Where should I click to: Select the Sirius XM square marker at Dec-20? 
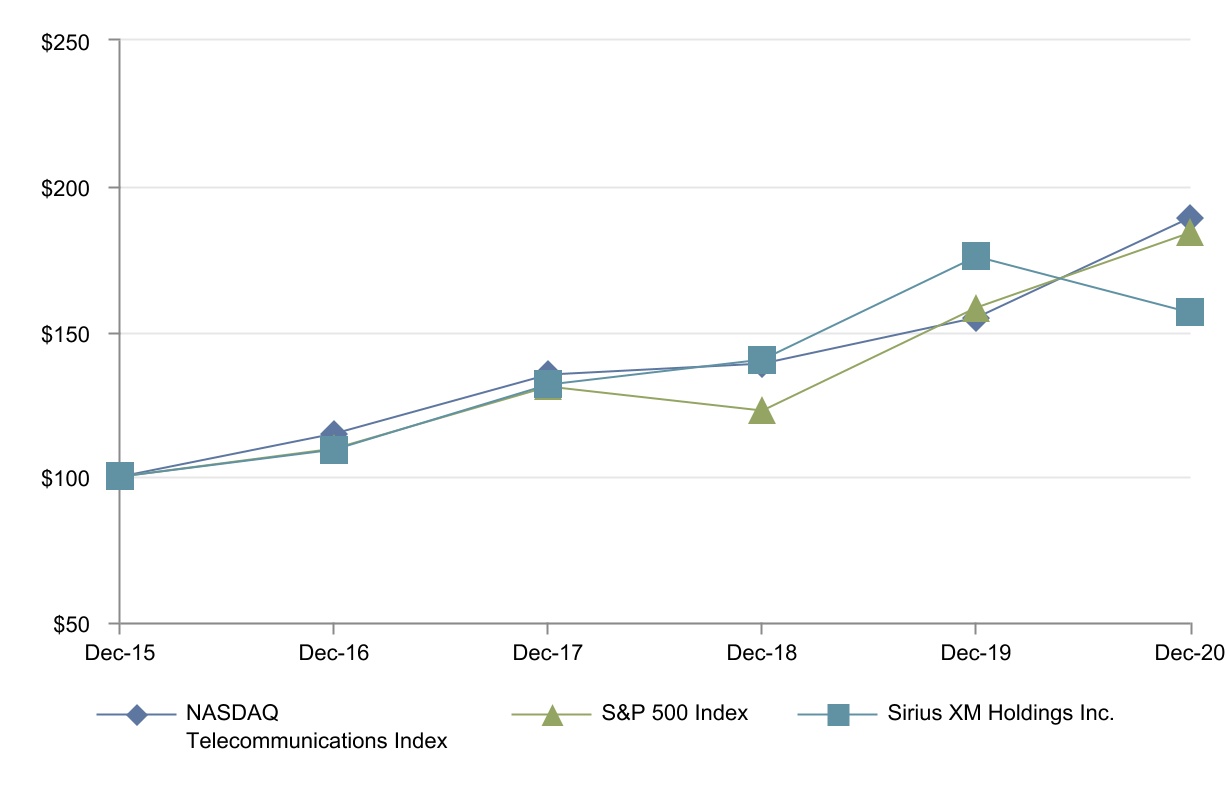click(x=1189, y=312)
